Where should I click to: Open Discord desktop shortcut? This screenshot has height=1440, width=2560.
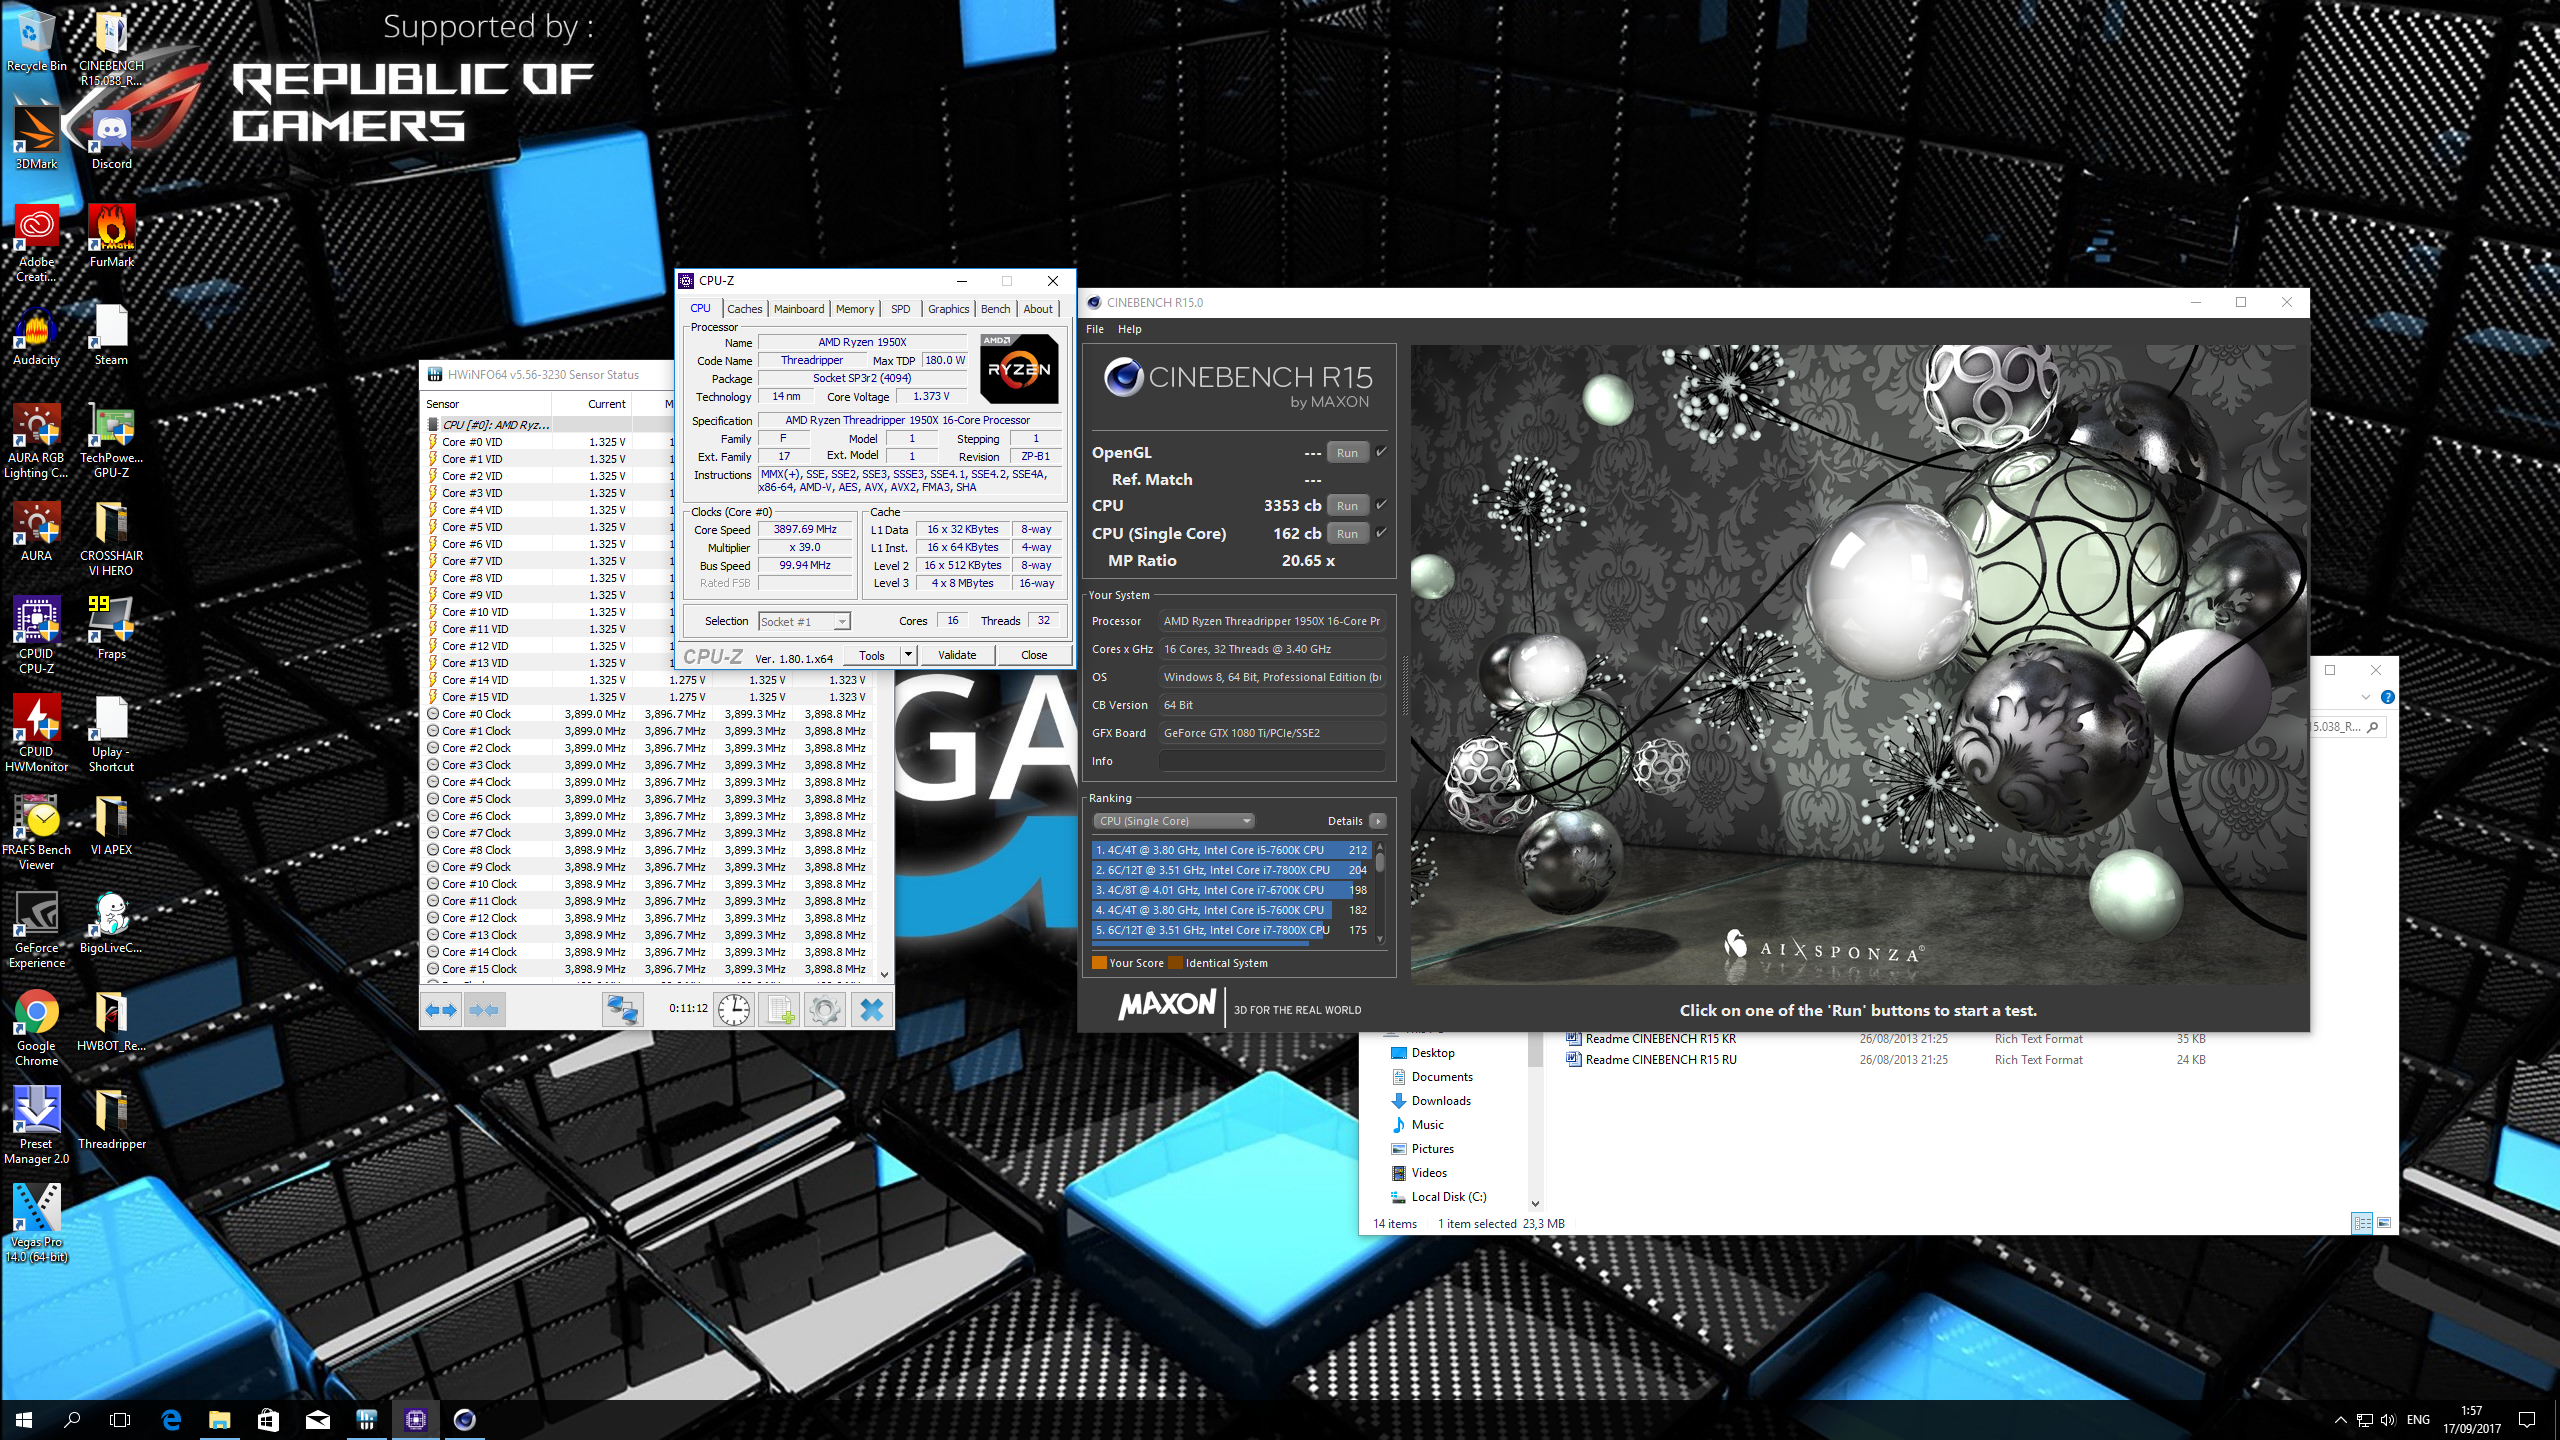(x=111, y=138)
